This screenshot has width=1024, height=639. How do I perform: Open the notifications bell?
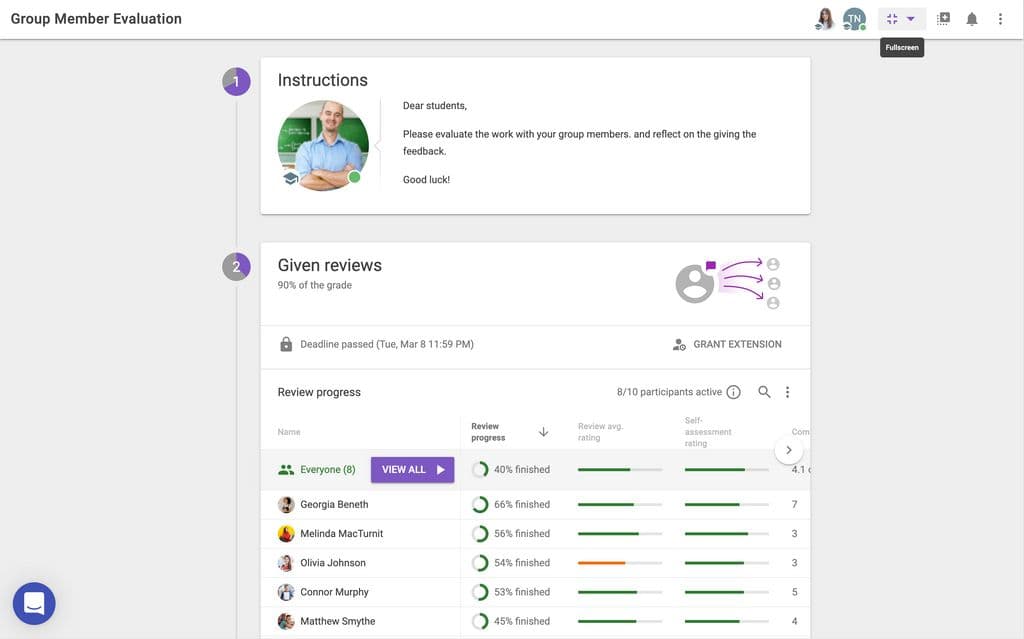point(972,19)
